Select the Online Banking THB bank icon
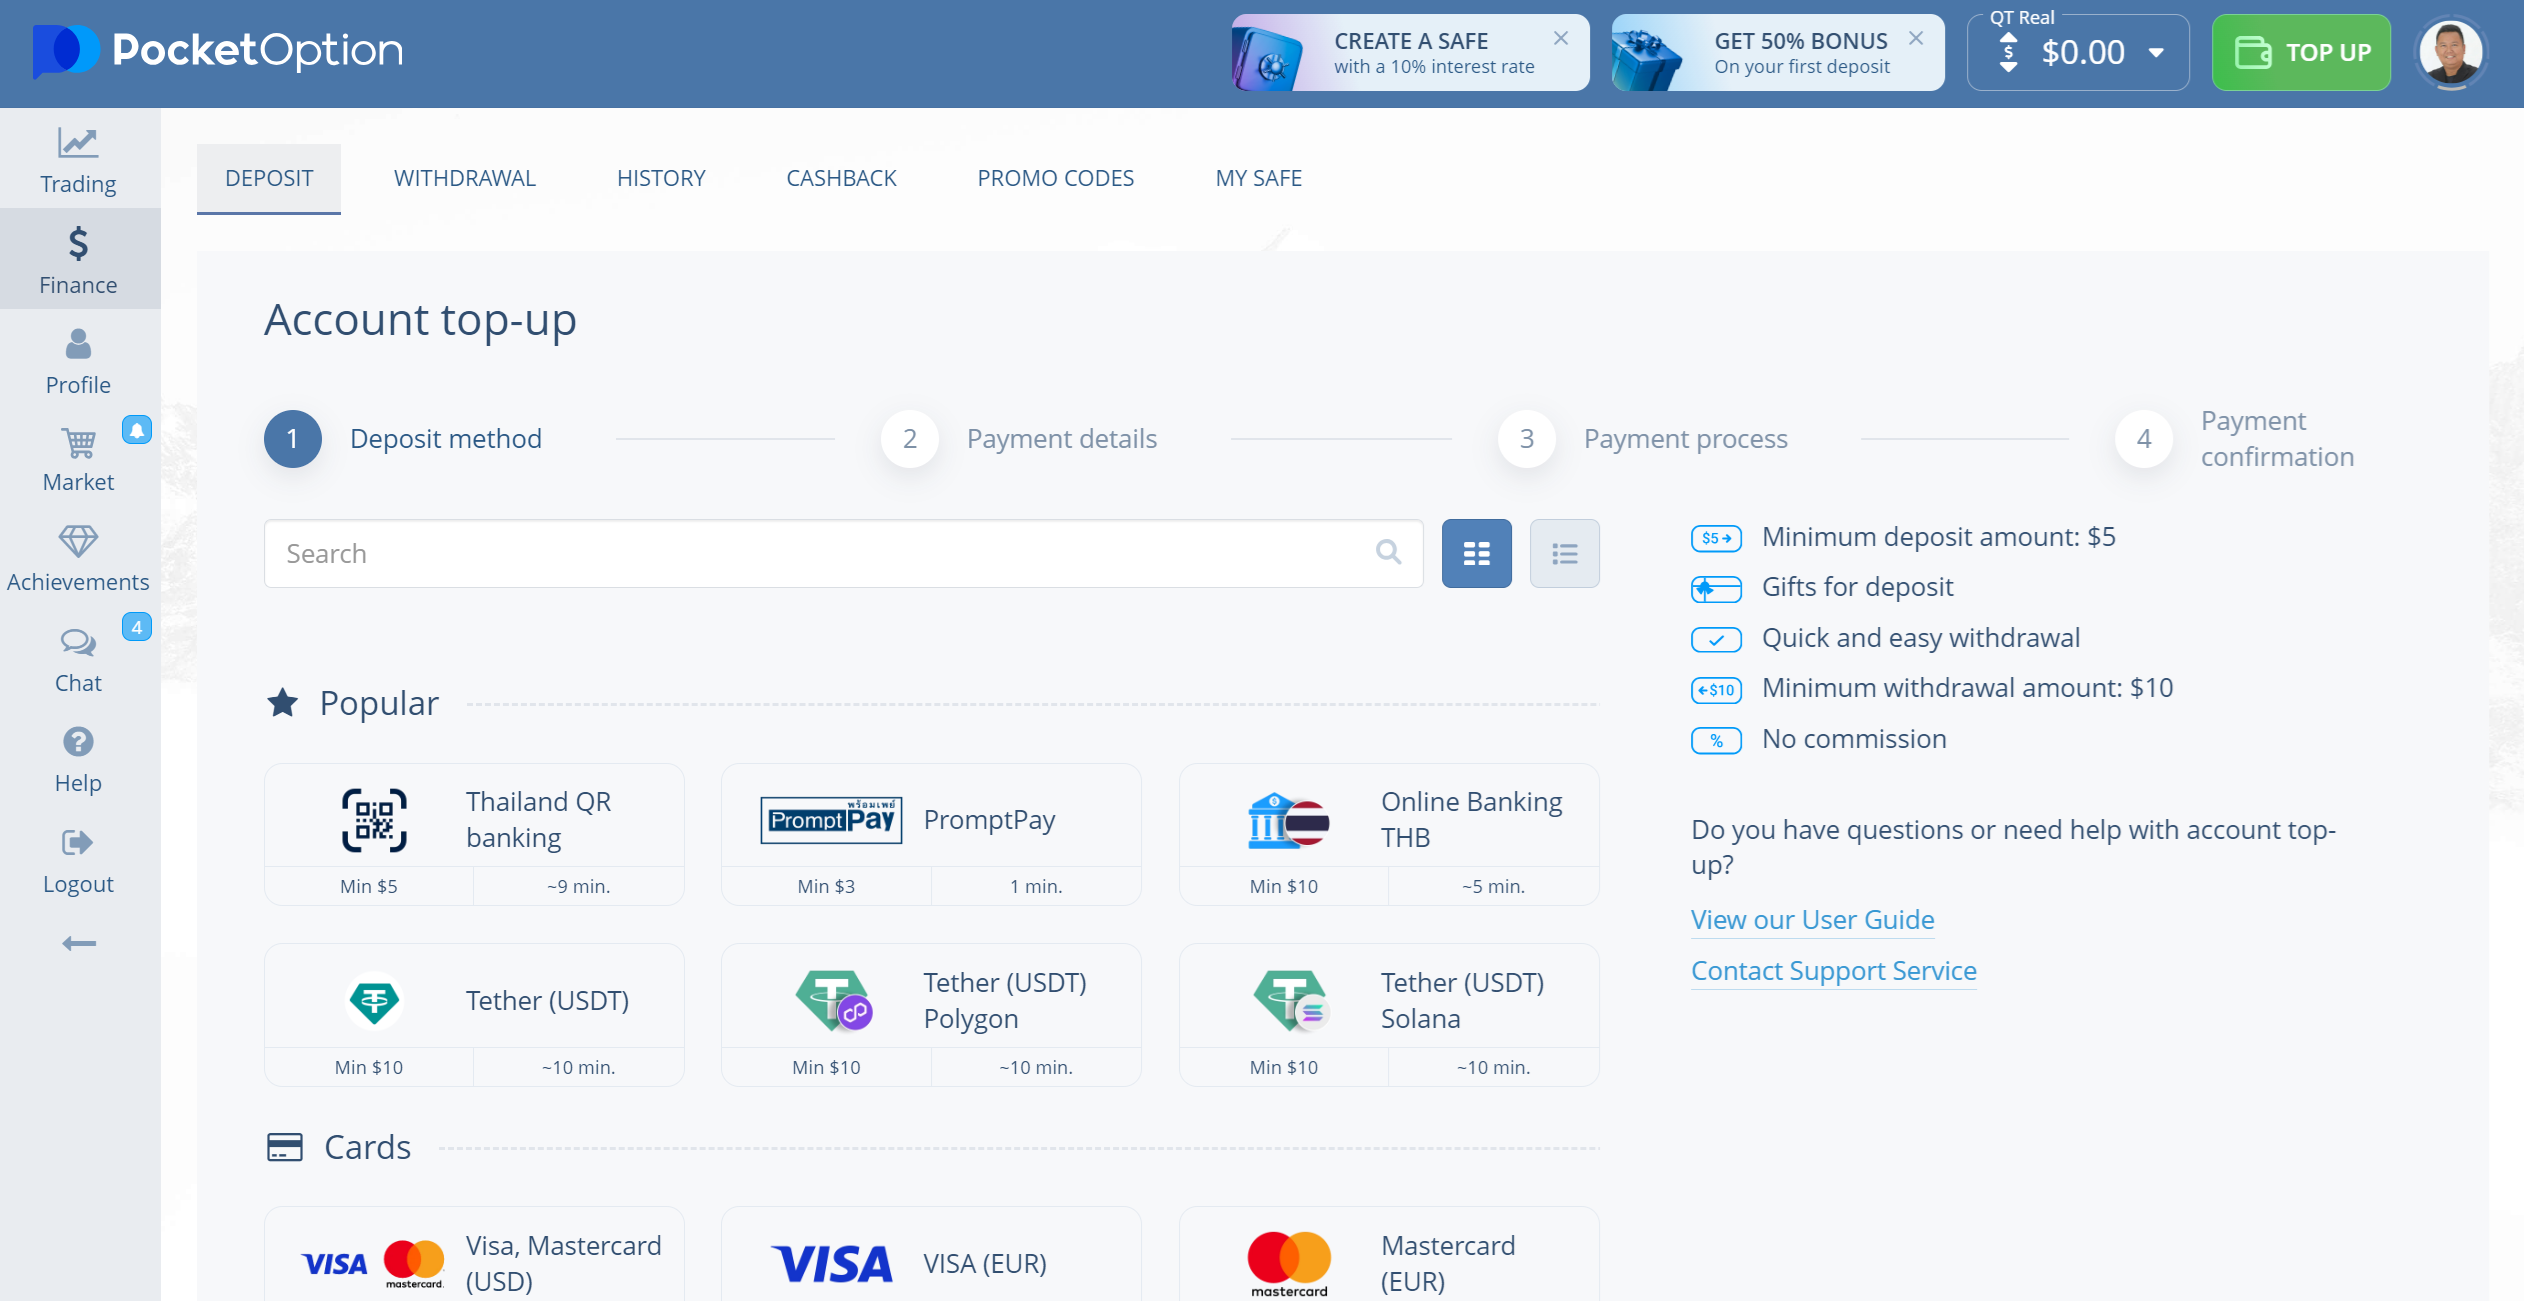This screenshot has width=2524, height=1301. (x=1288, y=820)
